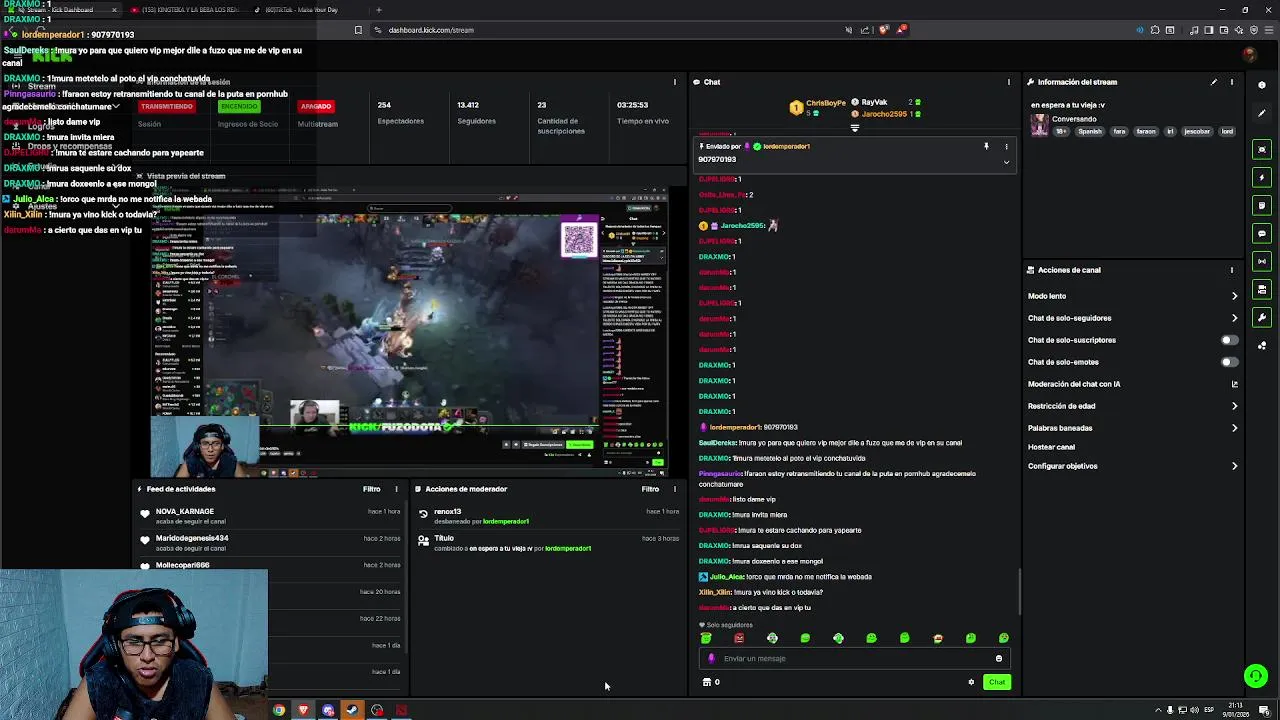Open Acciones de canal options menu
1280x720 pixels.
(1232, 270)
